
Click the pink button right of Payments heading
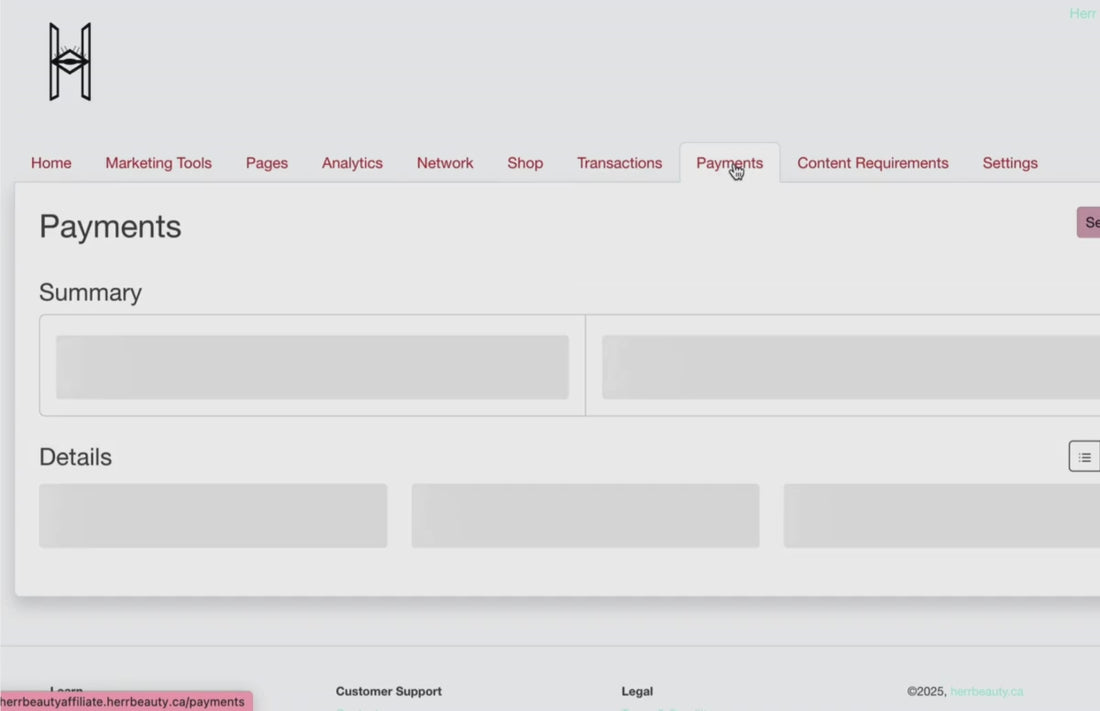point(1089,222)
